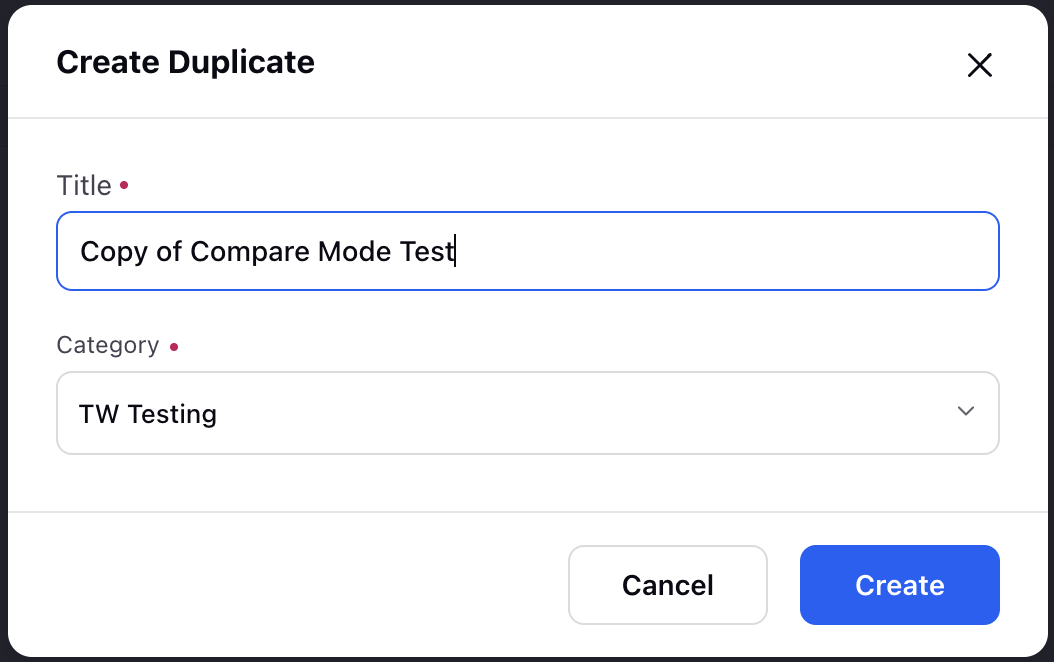Confirm duplication with the Create button
This screenshot has width=1054, height=662.
click(x=899, y=585)
